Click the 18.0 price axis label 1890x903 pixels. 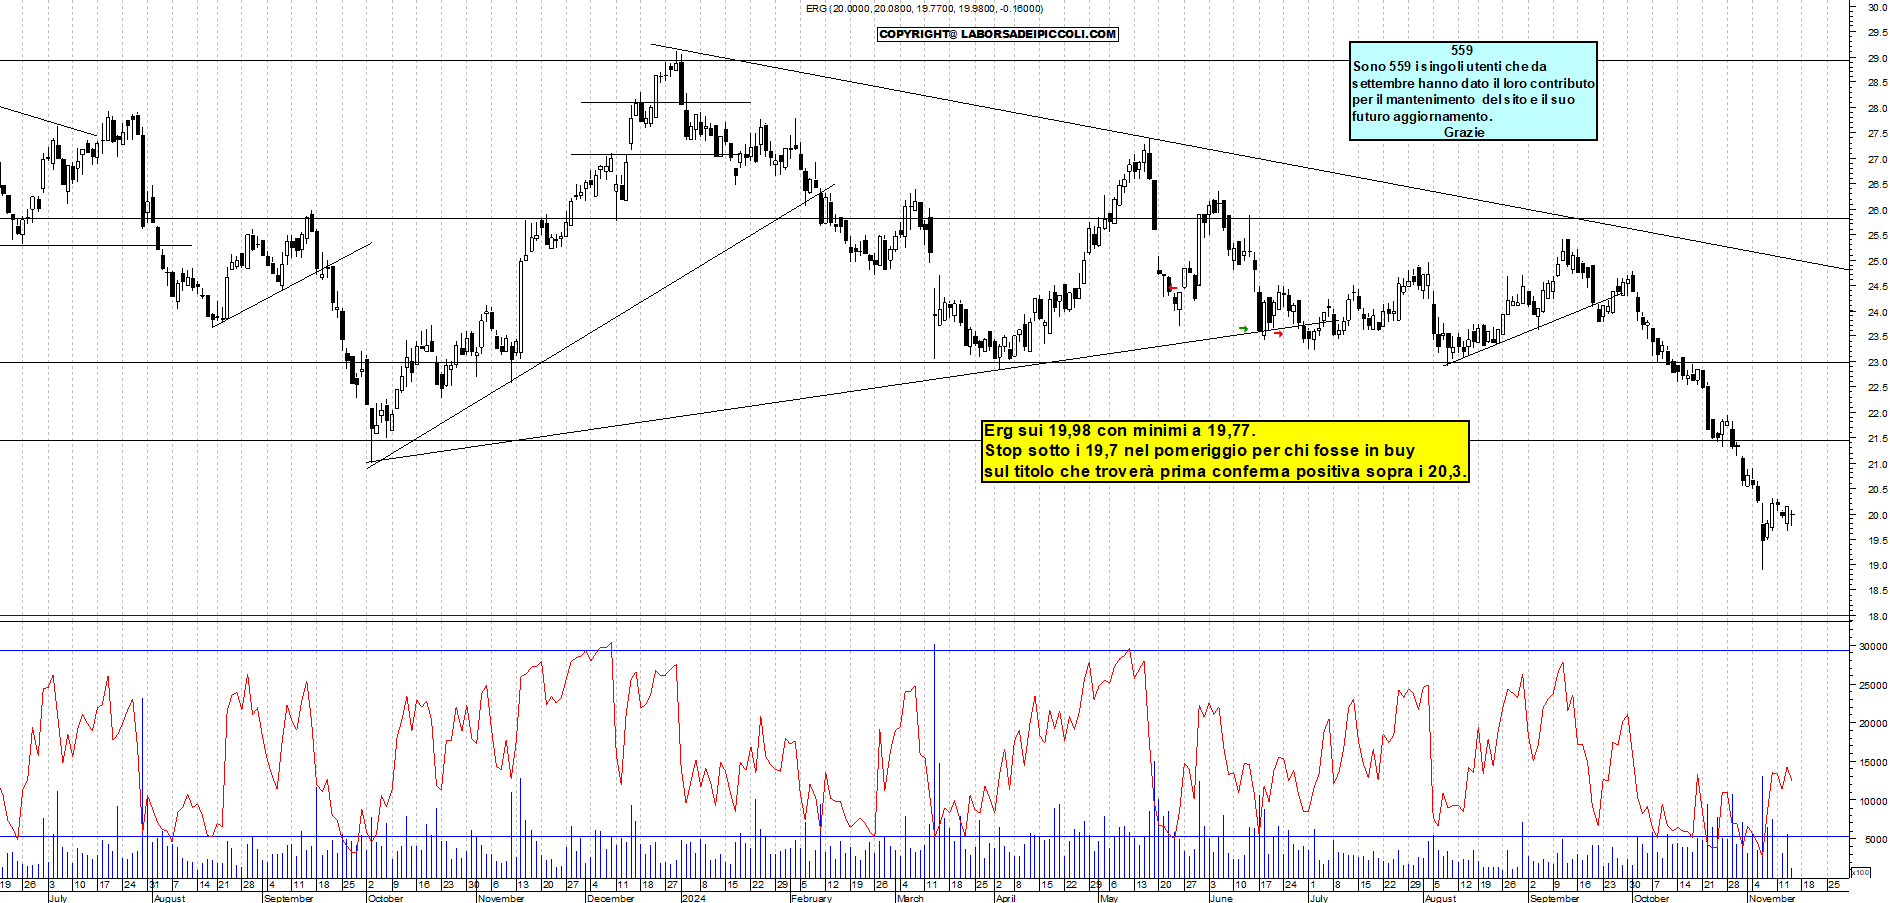click(x=1877, y=618)
